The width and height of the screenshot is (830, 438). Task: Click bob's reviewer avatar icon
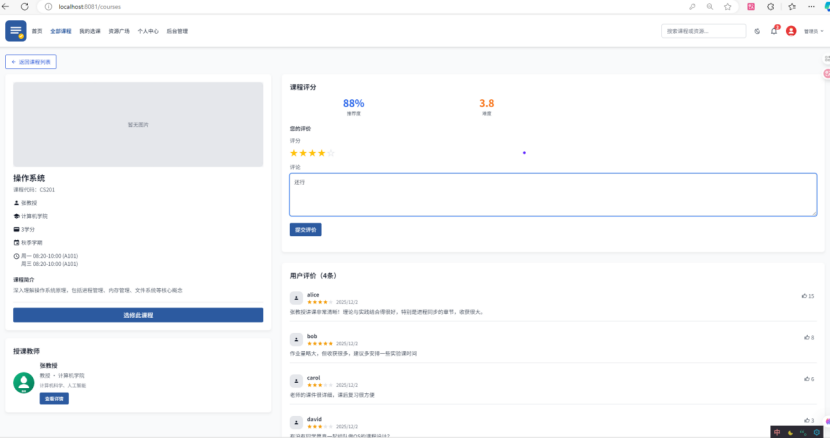[x=296, y=339]
